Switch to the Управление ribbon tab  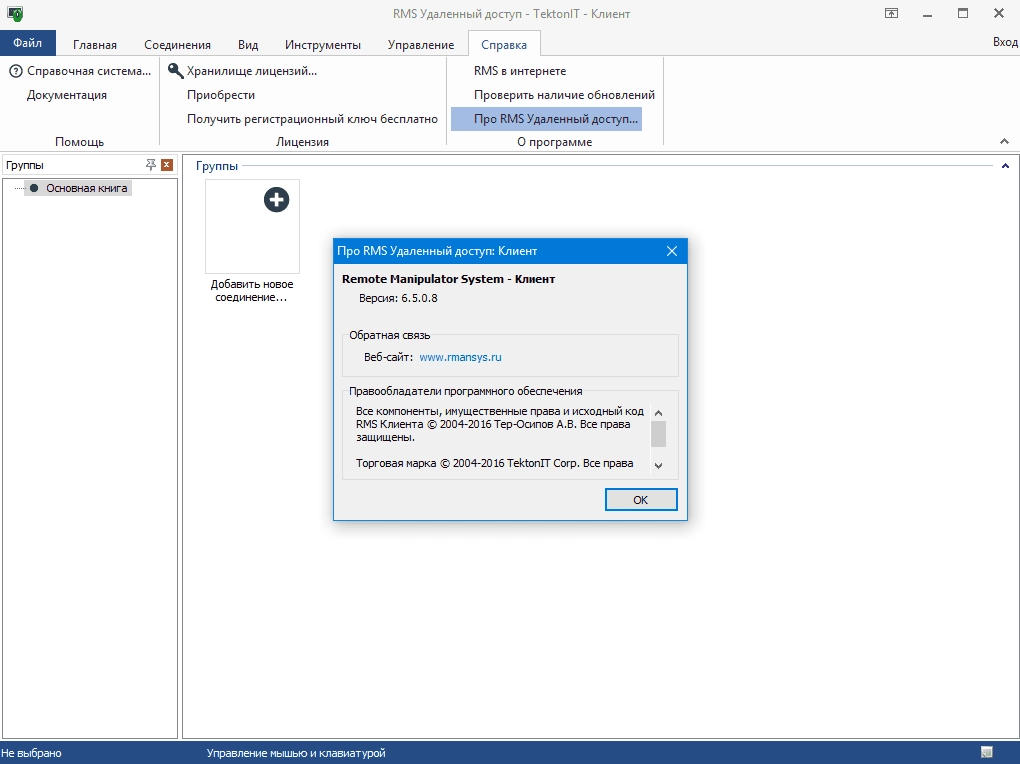[x=421, y=45]
